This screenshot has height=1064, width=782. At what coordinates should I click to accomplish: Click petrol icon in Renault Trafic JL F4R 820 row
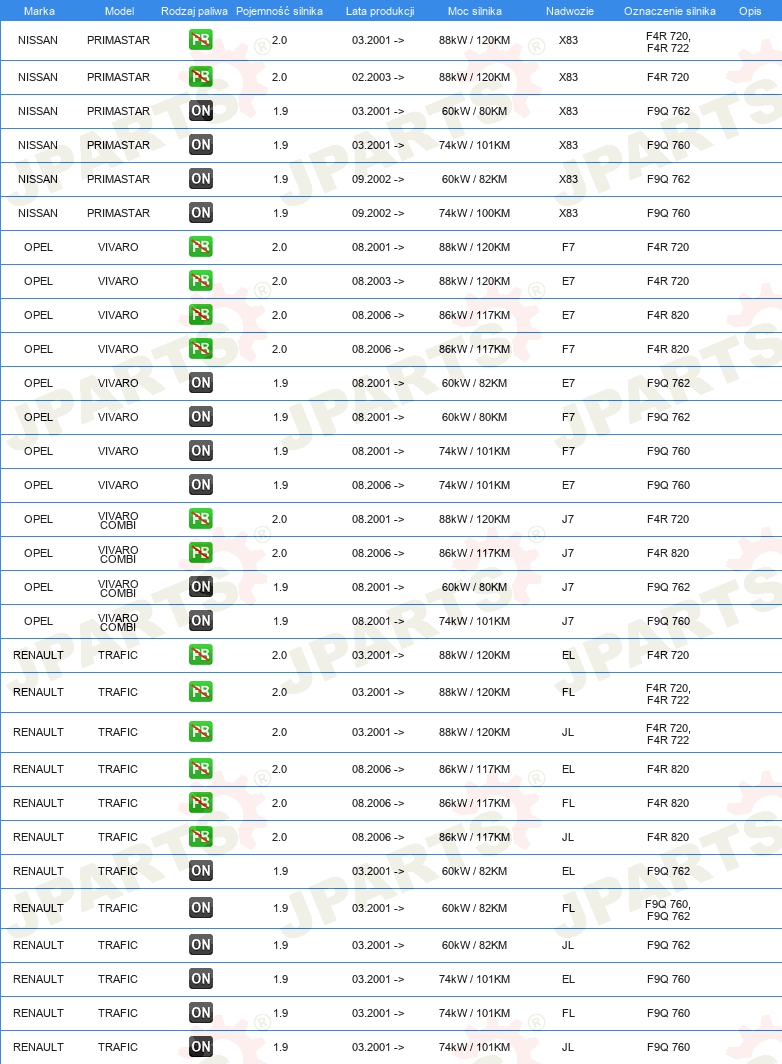(x=200, y=836)
